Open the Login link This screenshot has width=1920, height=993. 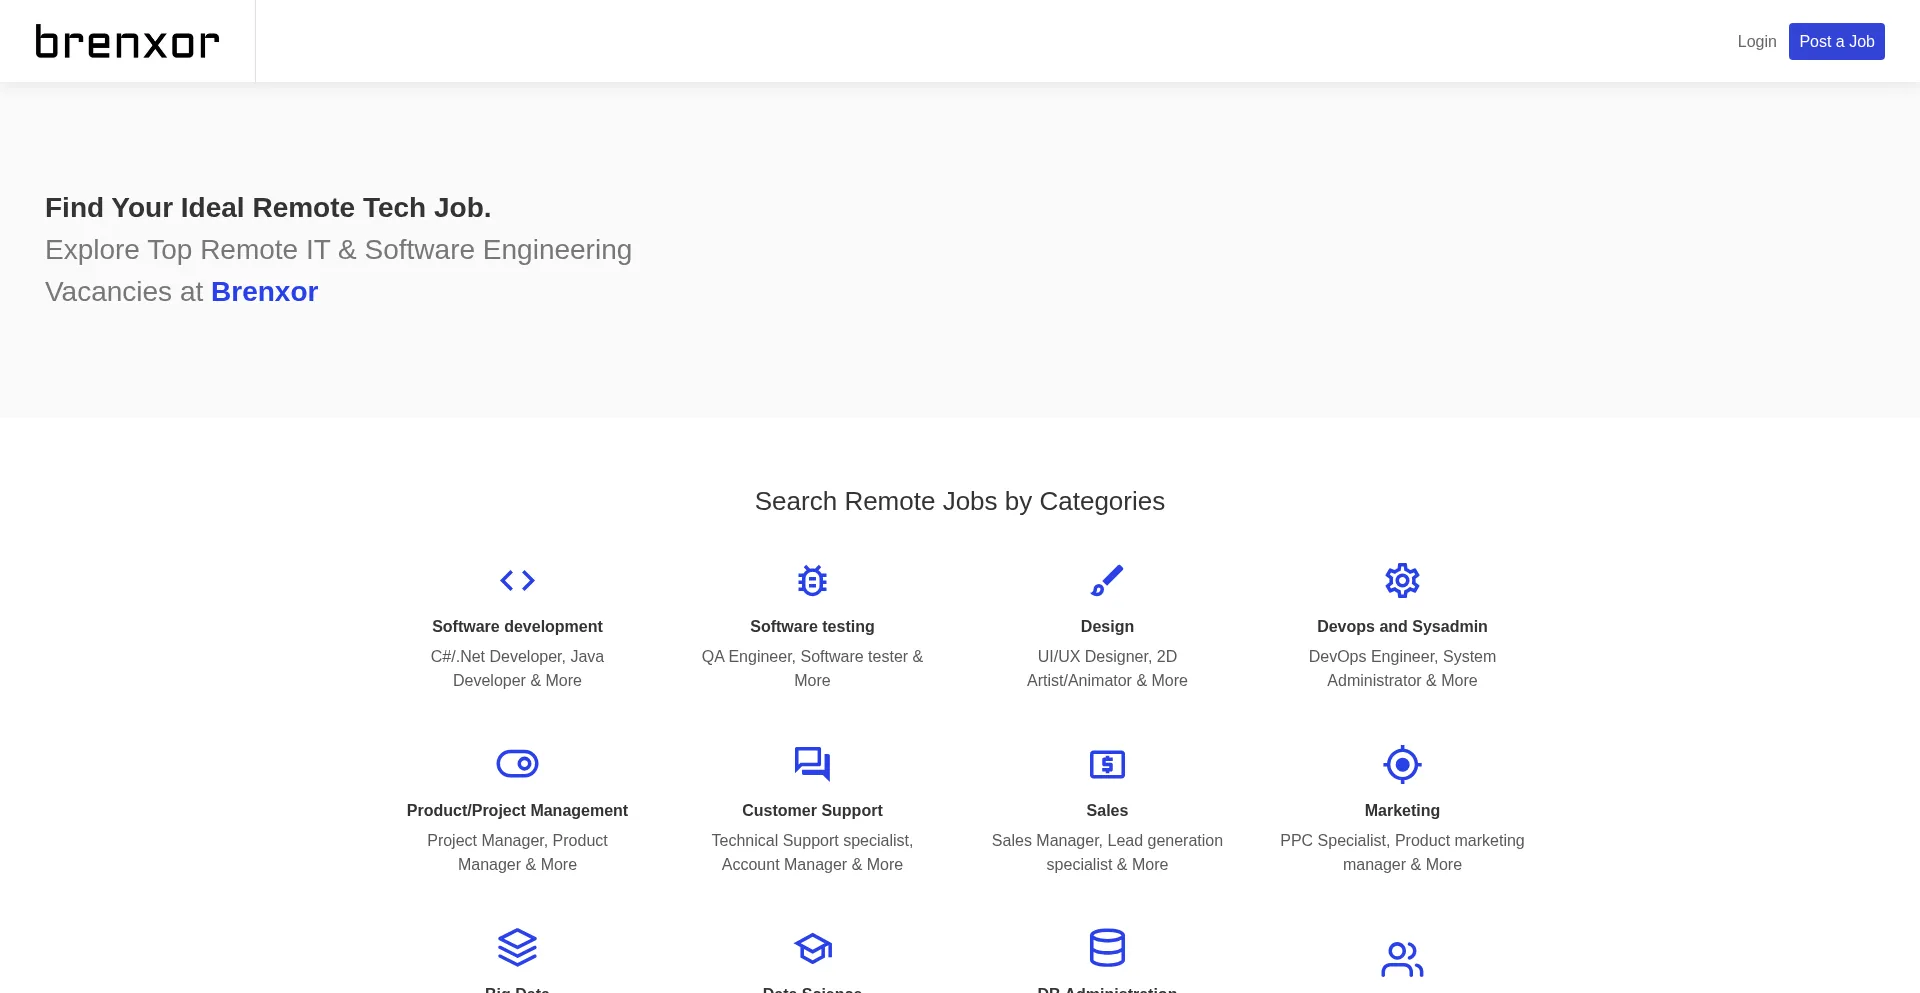1756,41
